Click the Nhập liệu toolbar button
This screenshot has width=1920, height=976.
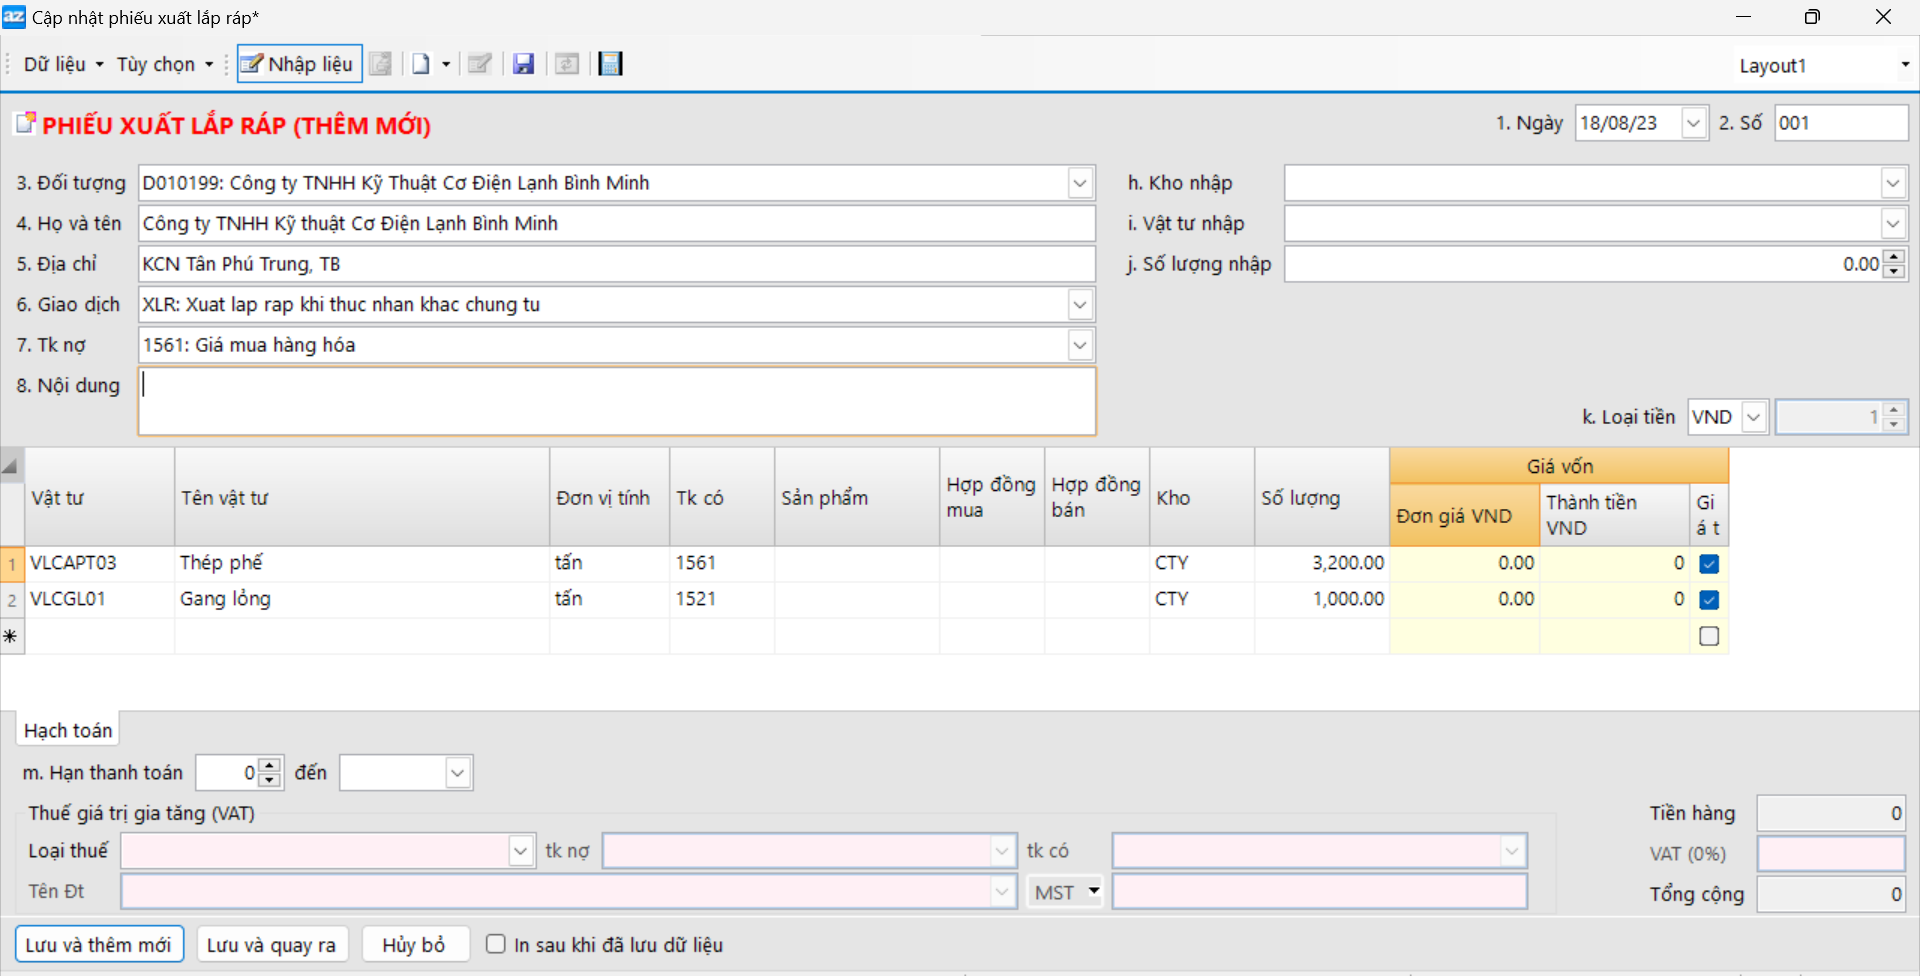pos(297,64)
